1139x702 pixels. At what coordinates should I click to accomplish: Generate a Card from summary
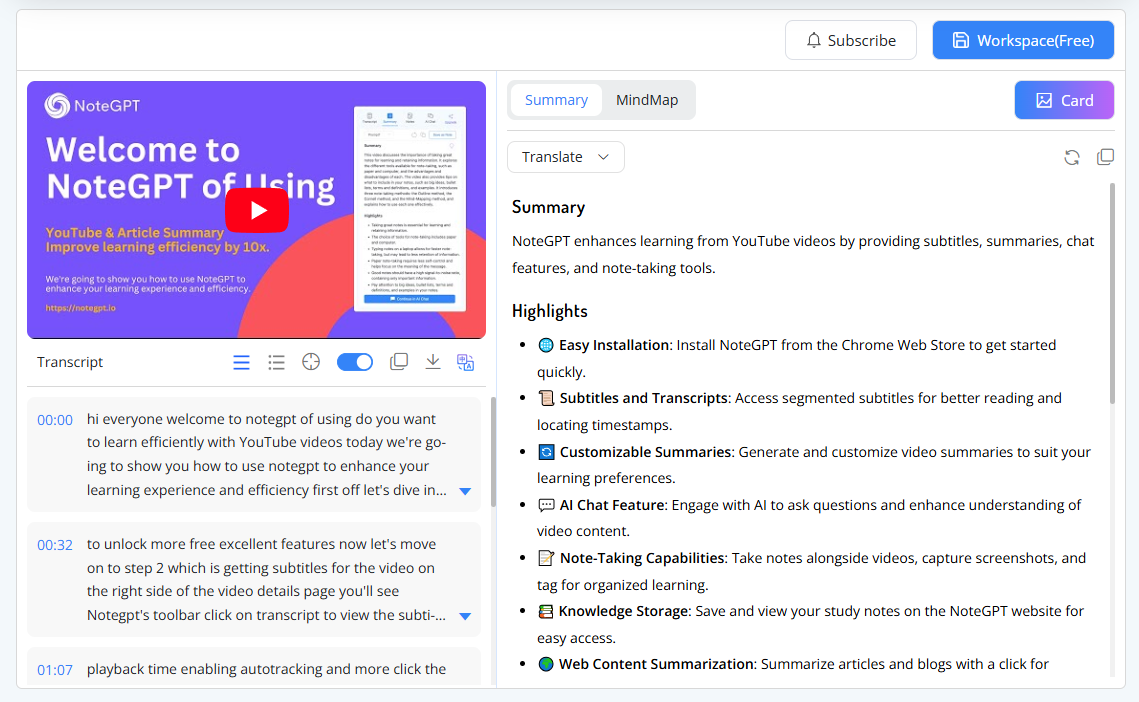[x=1064, y=100]
